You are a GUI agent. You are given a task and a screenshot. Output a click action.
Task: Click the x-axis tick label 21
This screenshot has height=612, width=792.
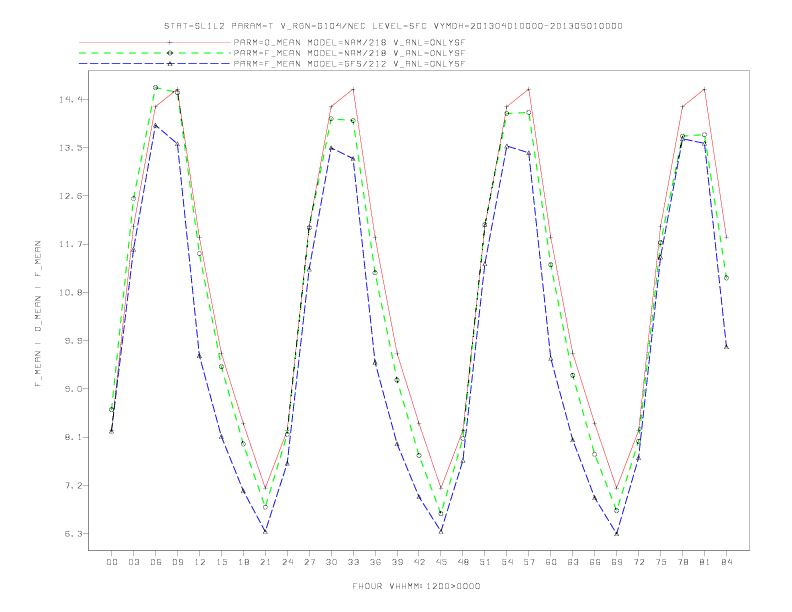(265, 562)
